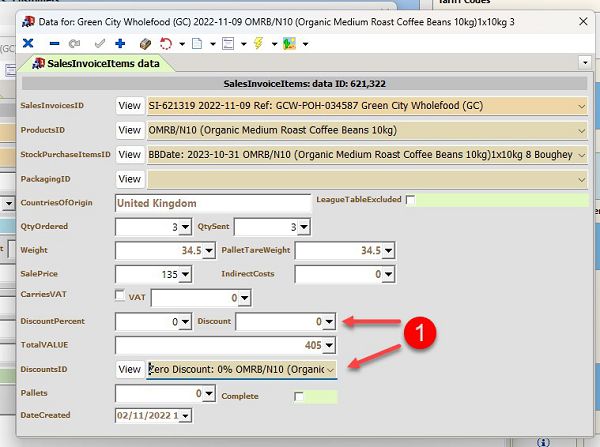This screenshot has width=600, height=447.
Task: Click the grey record-navigation icon beside minus
Action: pyautogui.click(x=74, y=44)
